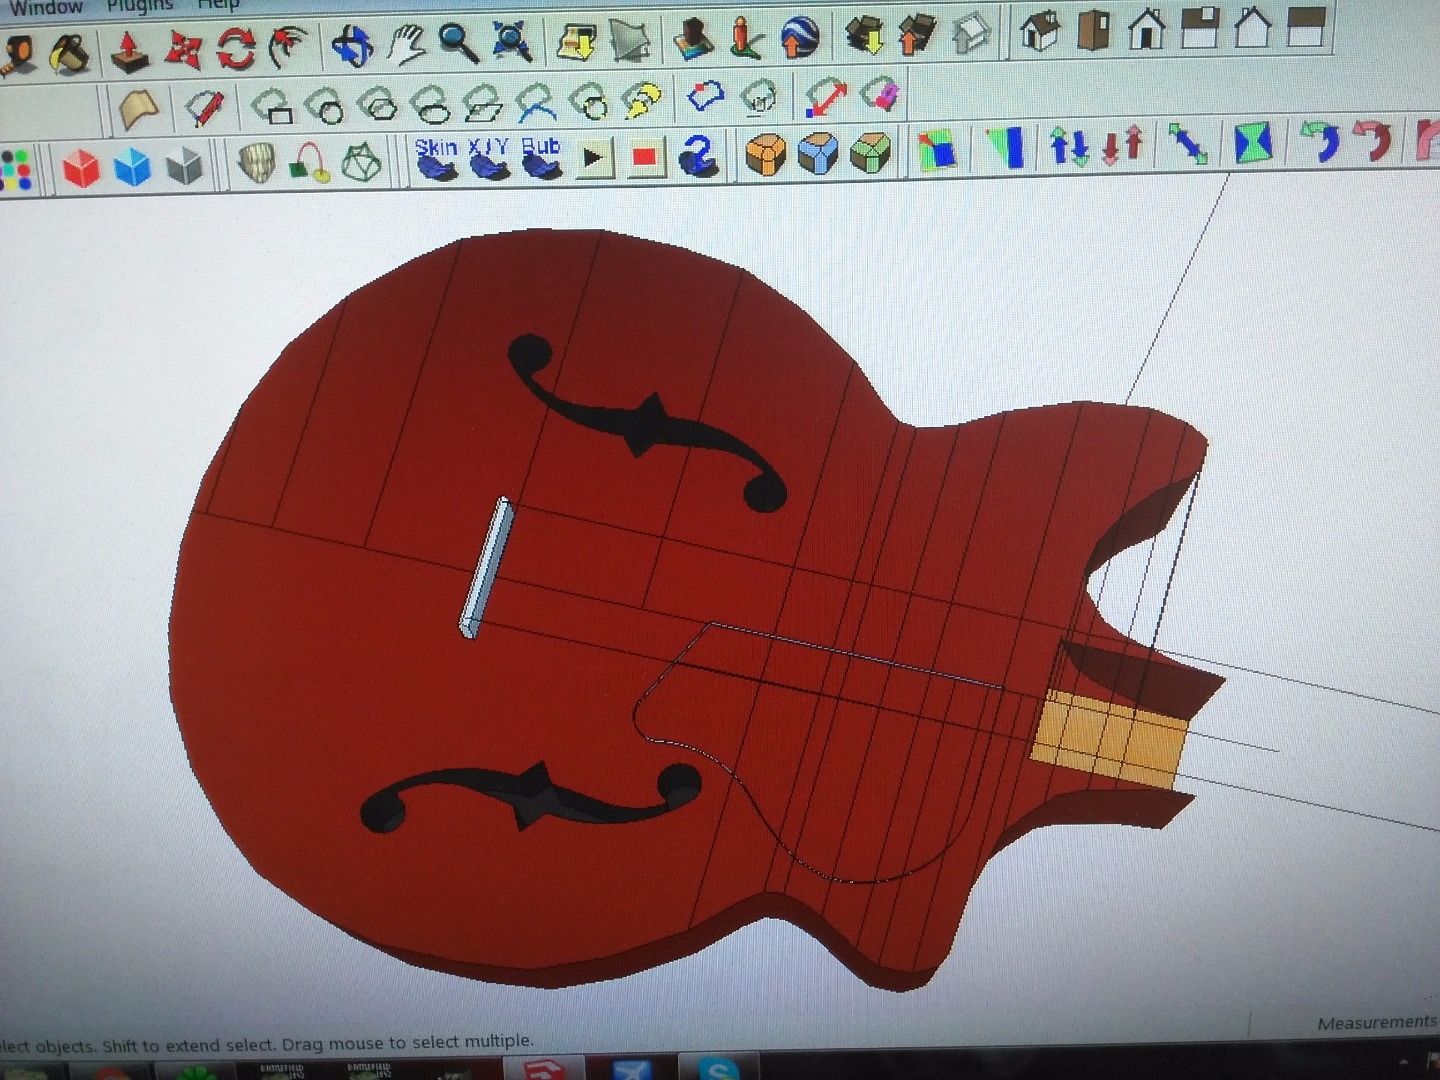Viewport: 1440px width, 1080px height.
Task: Switch to Left view
Action: click(1305, 26)
